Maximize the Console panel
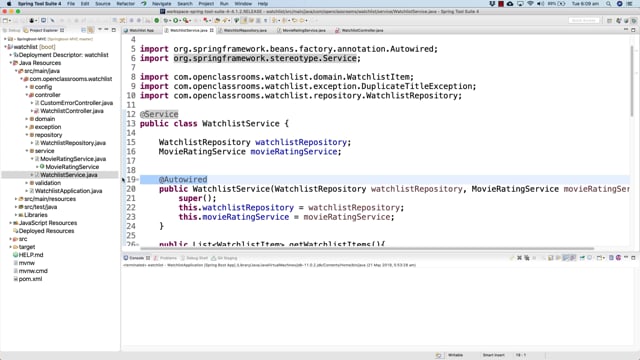This screenshot has width=640, height=360. pyautogui.click(x=633, y=258)
